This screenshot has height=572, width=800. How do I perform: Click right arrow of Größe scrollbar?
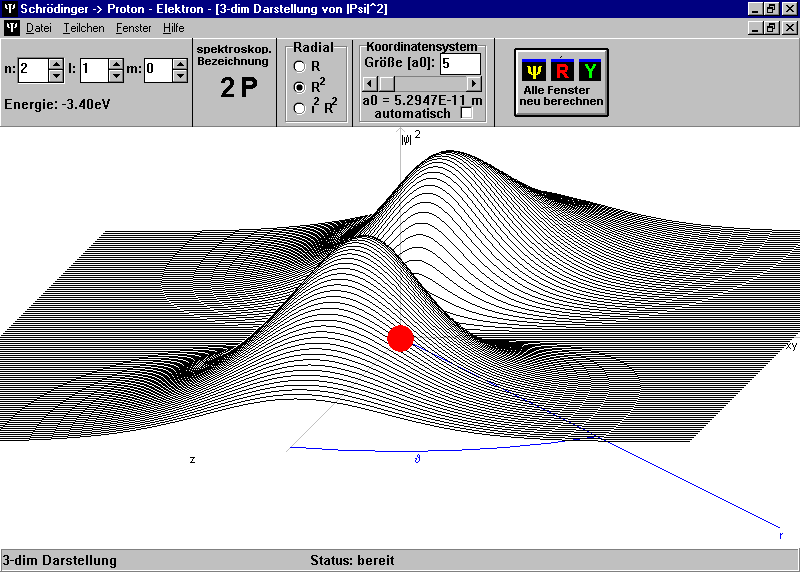click(x=474, y=83)
